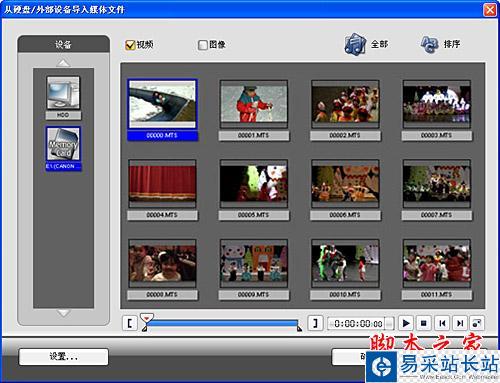Click the timecode field 0:00:00:00

click(357, 324)
